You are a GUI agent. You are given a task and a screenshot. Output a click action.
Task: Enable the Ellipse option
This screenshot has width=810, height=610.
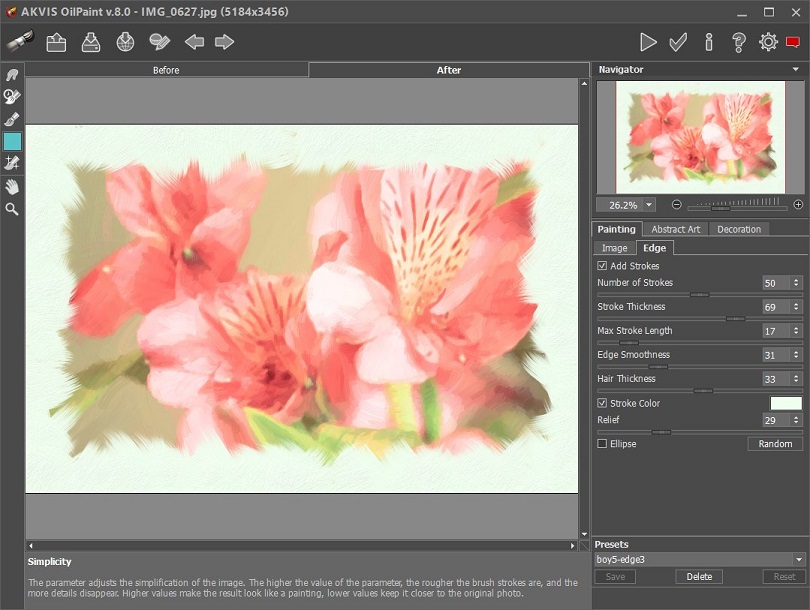click(601, 443)
